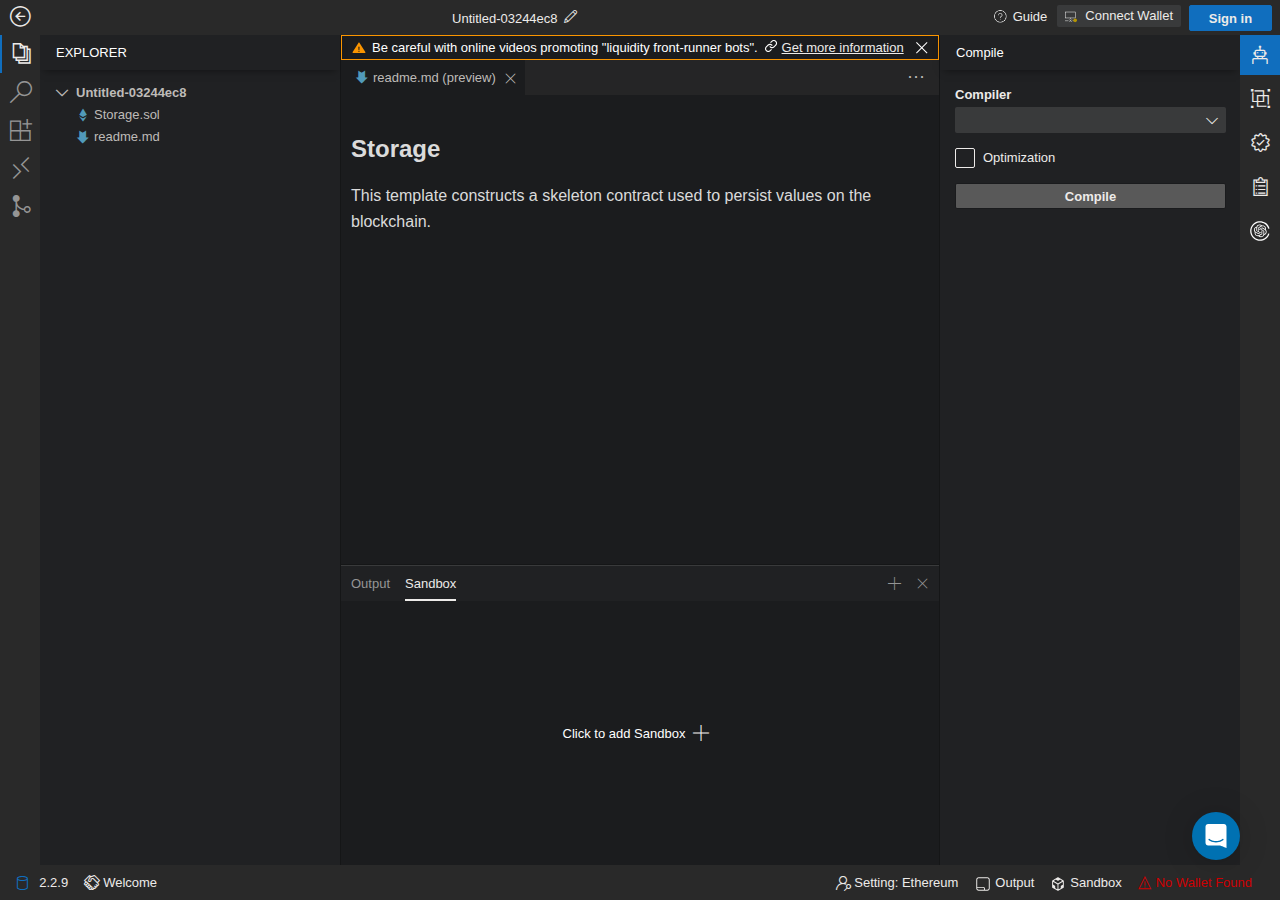Image resolution: width=1280 pixels, height=900 pixels.
Task: Open the clipboard icon on right bar
Action: (1260, 186)
